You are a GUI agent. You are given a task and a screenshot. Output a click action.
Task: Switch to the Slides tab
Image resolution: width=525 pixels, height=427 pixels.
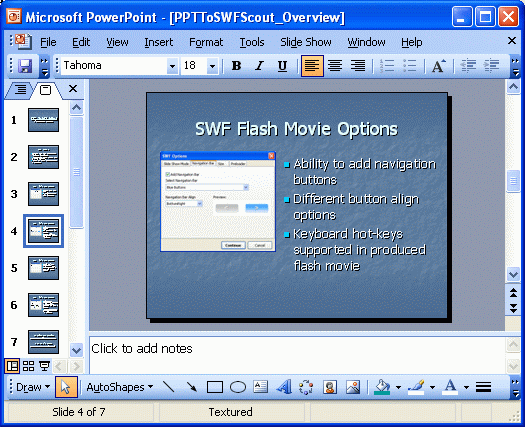(45, 90)
